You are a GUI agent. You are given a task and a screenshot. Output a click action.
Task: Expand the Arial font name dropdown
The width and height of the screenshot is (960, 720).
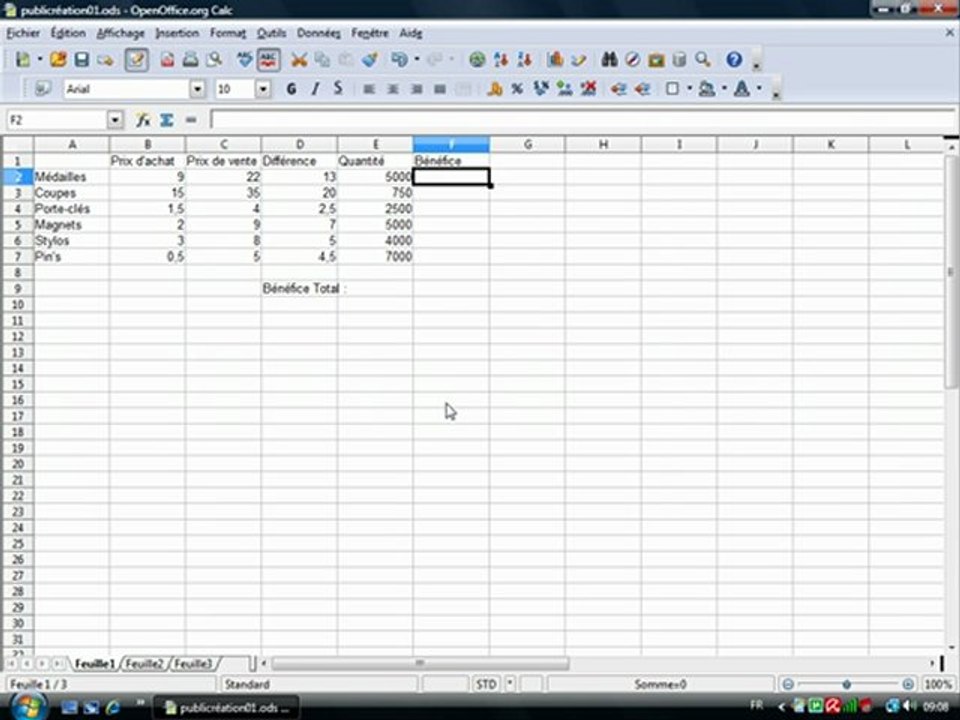point(197,89)
